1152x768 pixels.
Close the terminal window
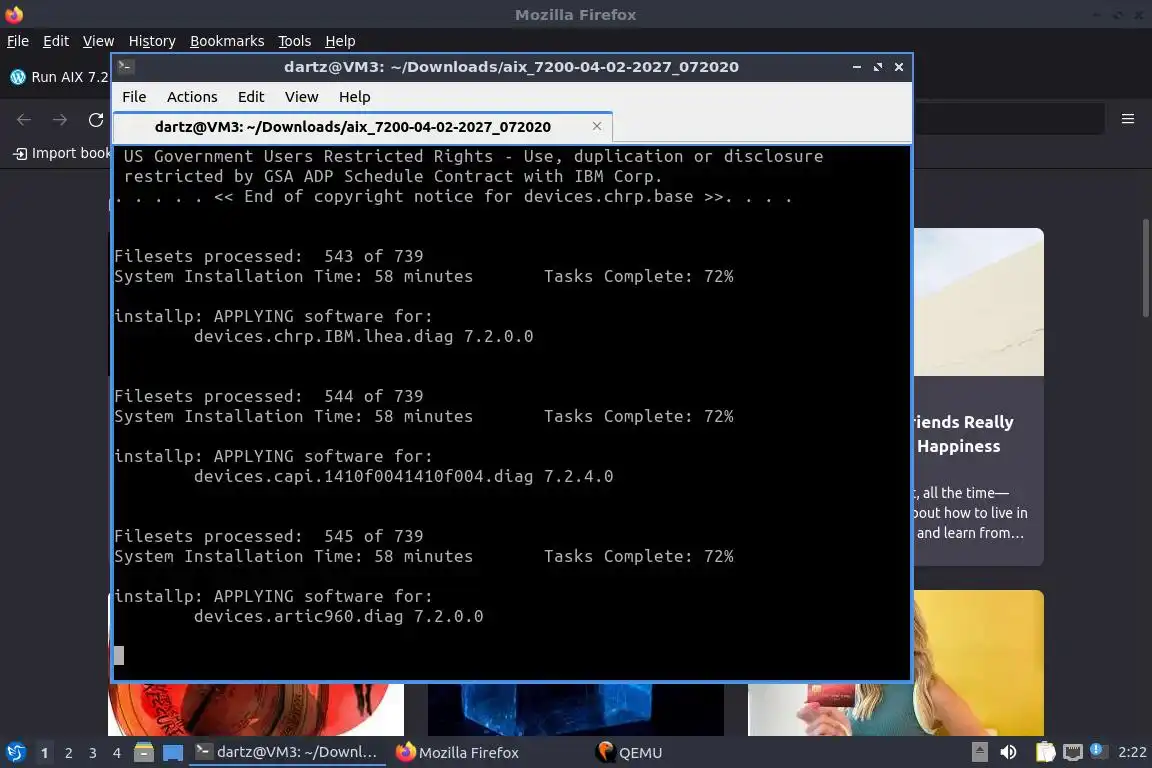[899, 67]
